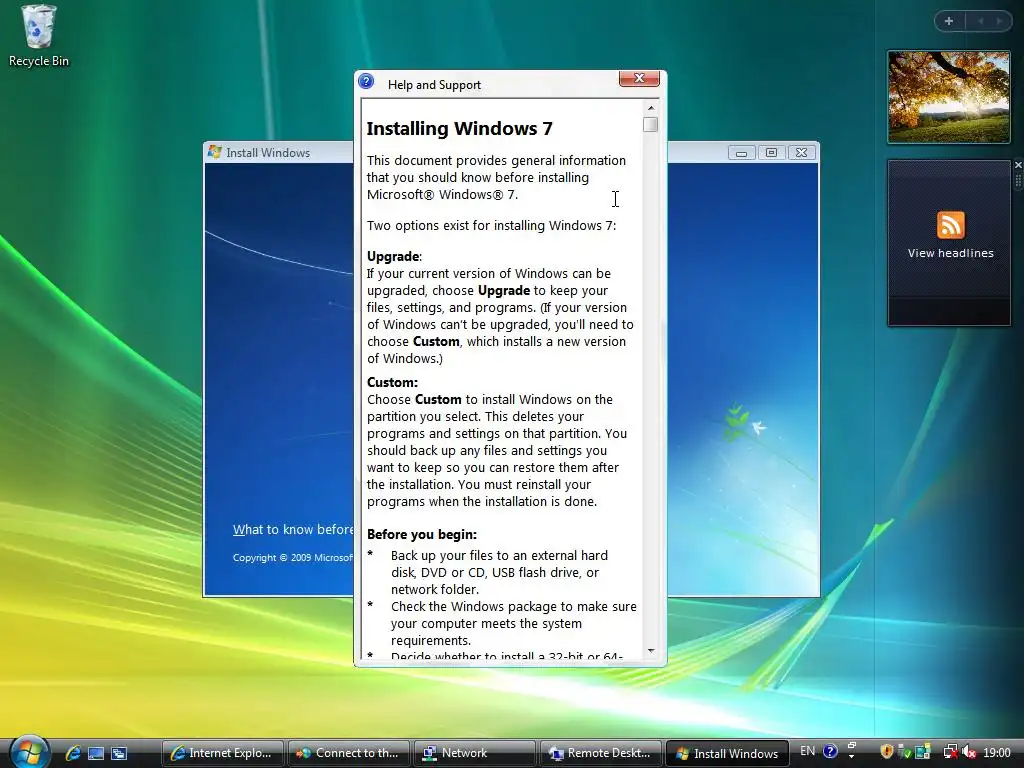Close the Help and Support window
This screenshot has width=1024, height=768.
[x=639, y=78]
